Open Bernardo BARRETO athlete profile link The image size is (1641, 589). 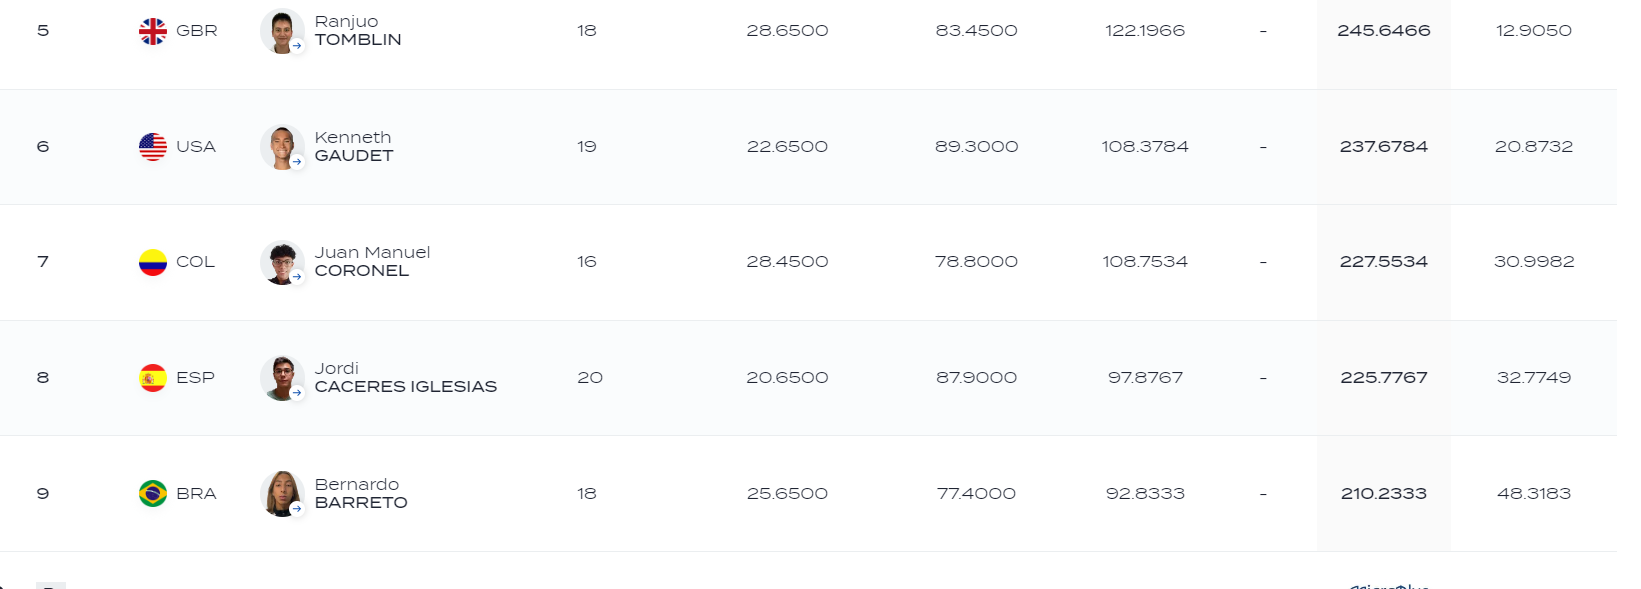point(361,494)
